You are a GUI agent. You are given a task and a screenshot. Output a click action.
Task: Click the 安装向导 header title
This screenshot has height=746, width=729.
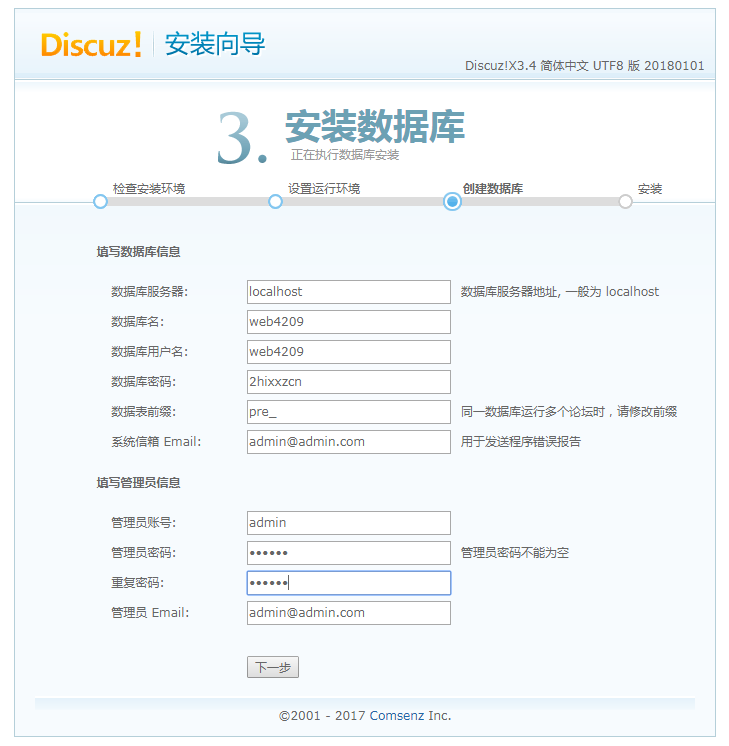click(x=215, y=45)
